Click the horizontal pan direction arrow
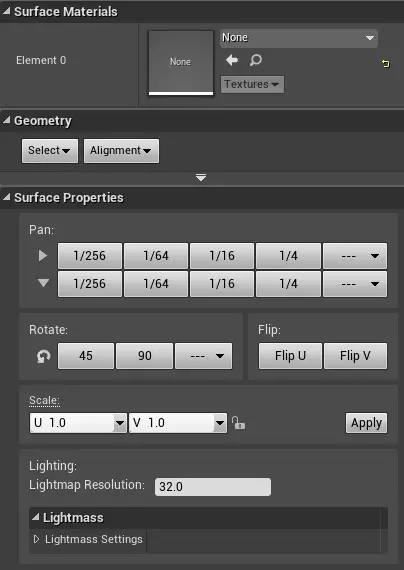 (43, 256)
